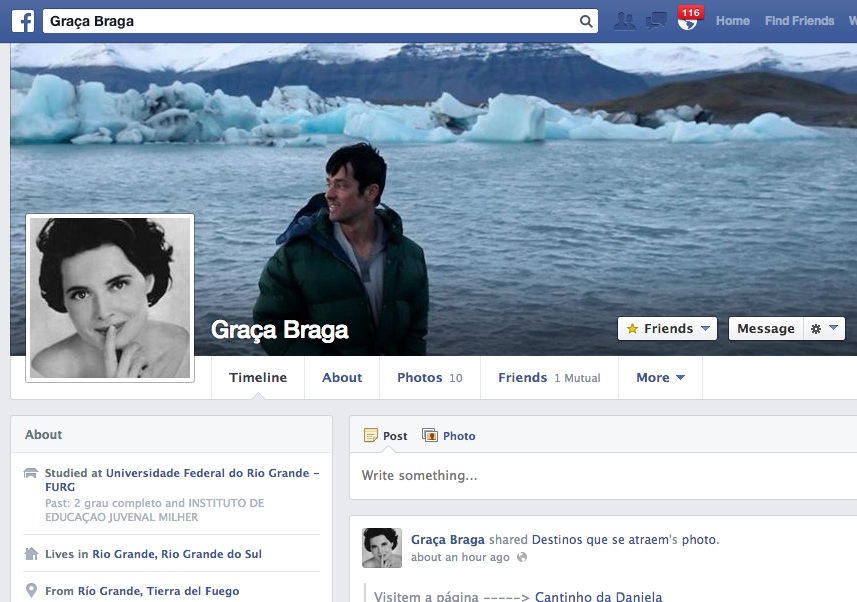Click the star icon on Friends button
The image size is (857, 602).
pos(632,329)
